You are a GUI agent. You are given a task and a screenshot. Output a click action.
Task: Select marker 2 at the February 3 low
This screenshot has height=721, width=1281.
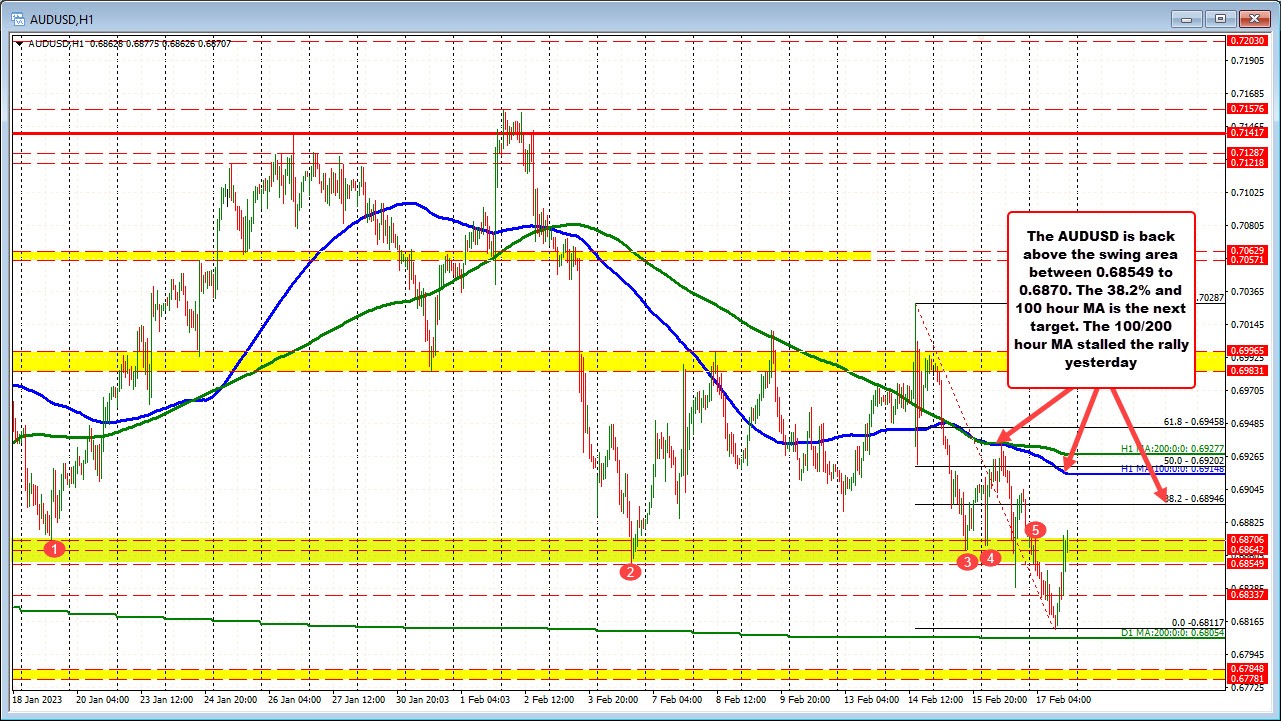631,572
